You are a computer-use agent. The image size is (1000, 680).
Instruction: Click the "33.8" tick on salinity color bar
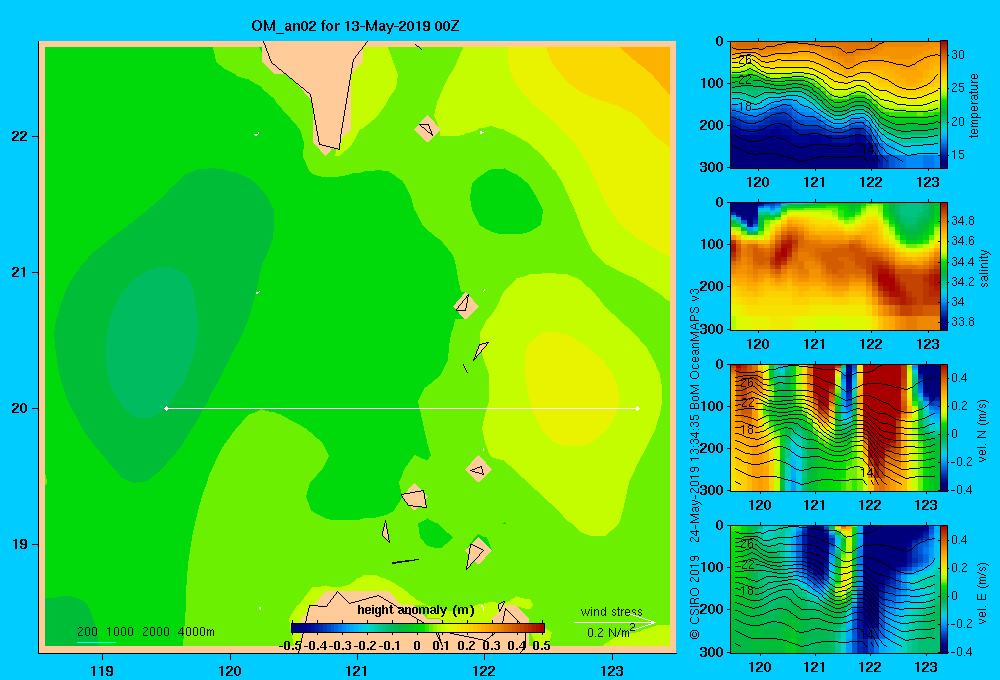tap(963, 322)
